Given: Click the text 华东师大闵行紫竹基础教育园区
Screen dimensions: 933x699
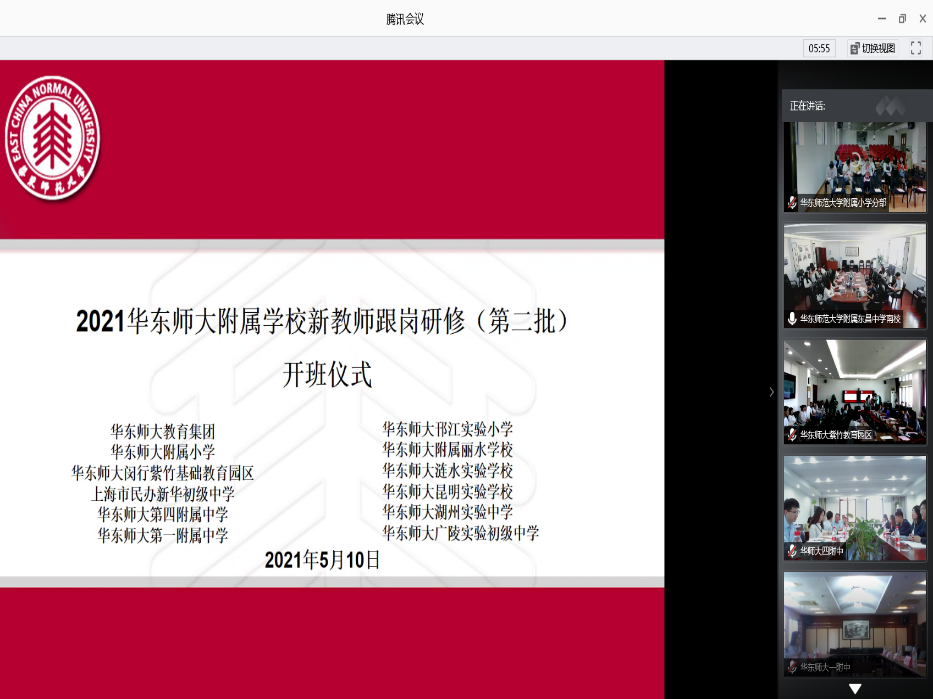Looking at the screenshot, I should tap(162, 473).
